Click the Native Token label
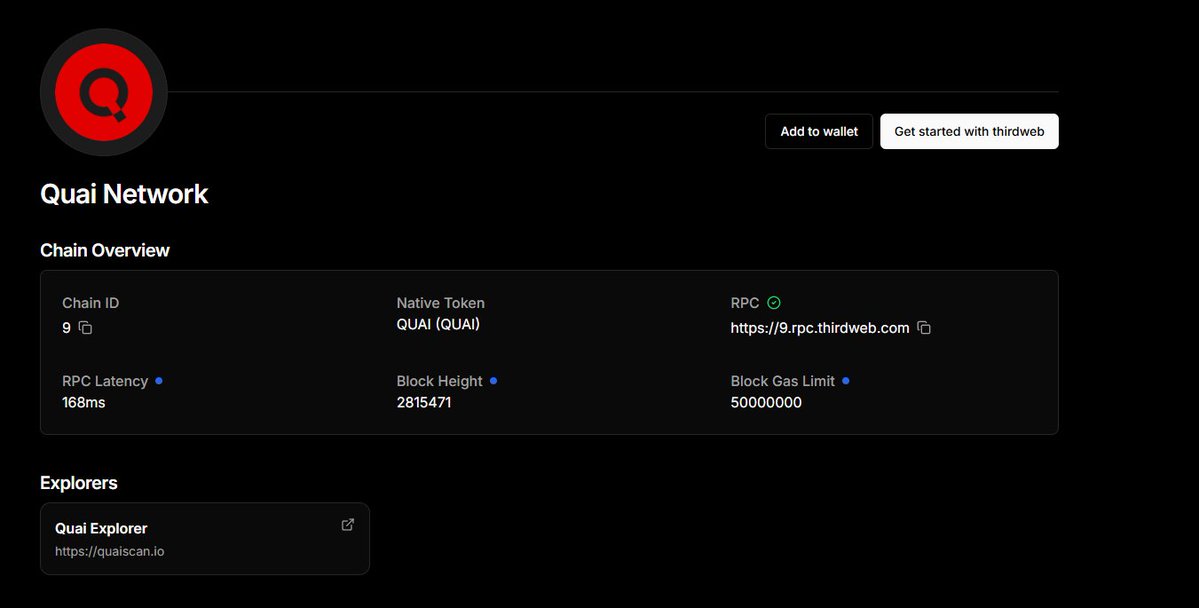 coord(440,303)
